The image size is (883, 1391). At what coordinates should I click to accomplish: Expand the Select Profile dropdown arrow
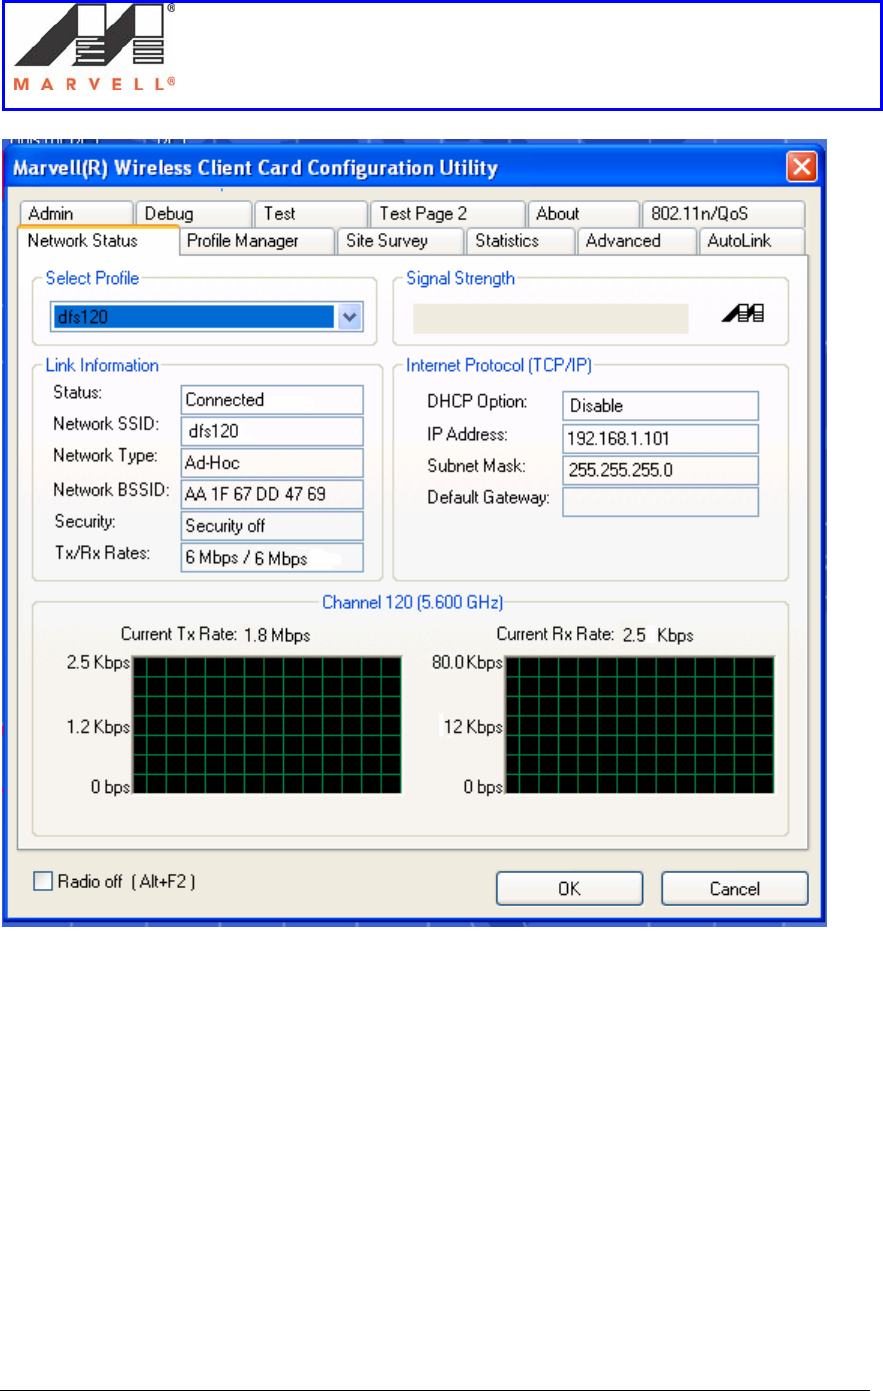coord(349,317)
